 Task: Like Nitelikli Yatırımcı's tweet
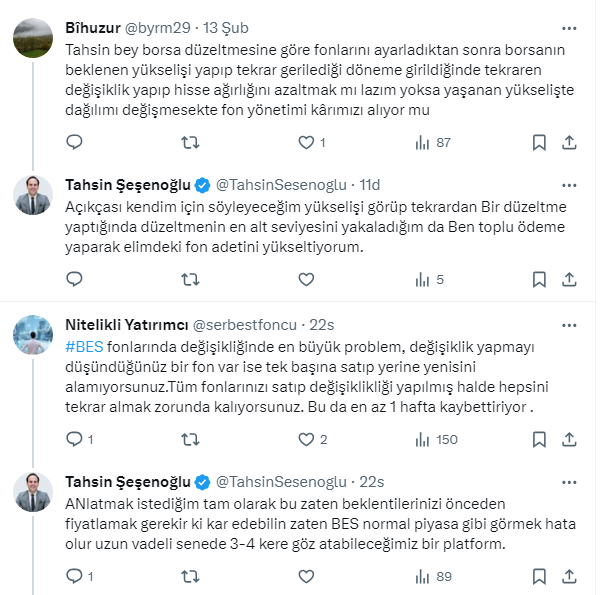306,439
